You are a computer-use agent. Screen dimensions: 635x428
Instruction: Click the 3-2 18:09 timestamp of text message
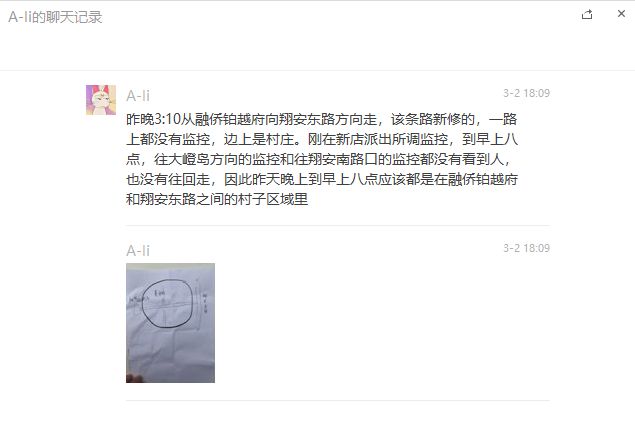pyautogui.click(x=526, y=93)
